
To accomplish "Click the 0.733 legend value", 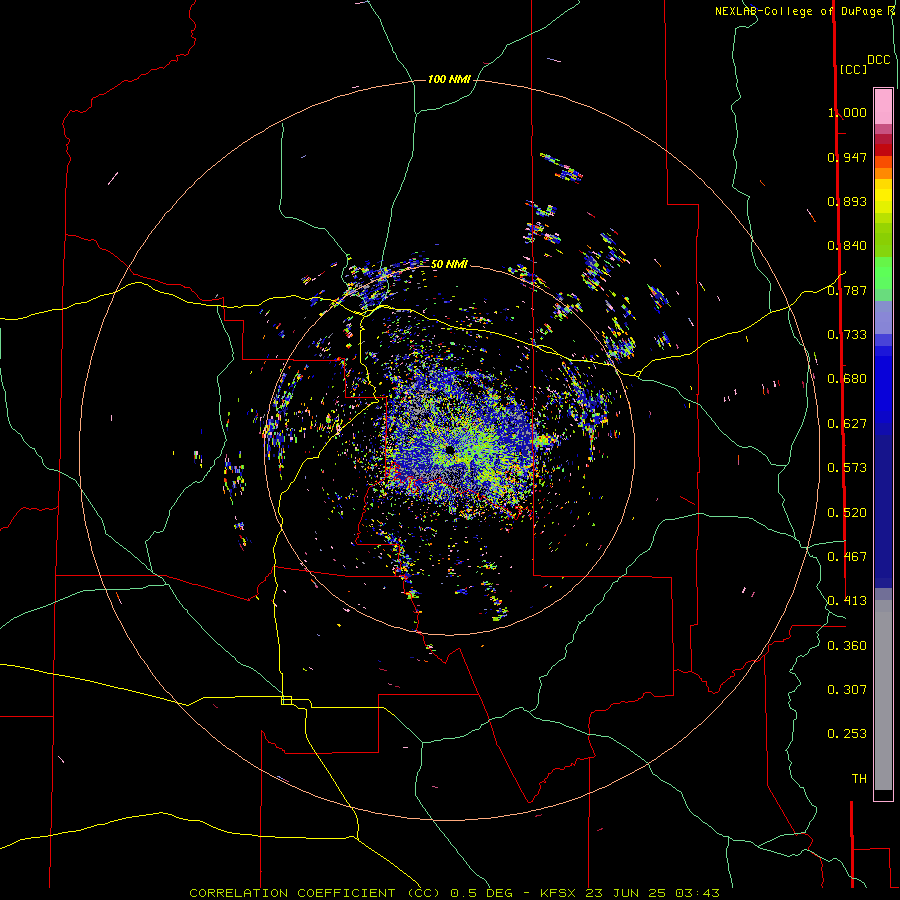I will tap(847, 335).
